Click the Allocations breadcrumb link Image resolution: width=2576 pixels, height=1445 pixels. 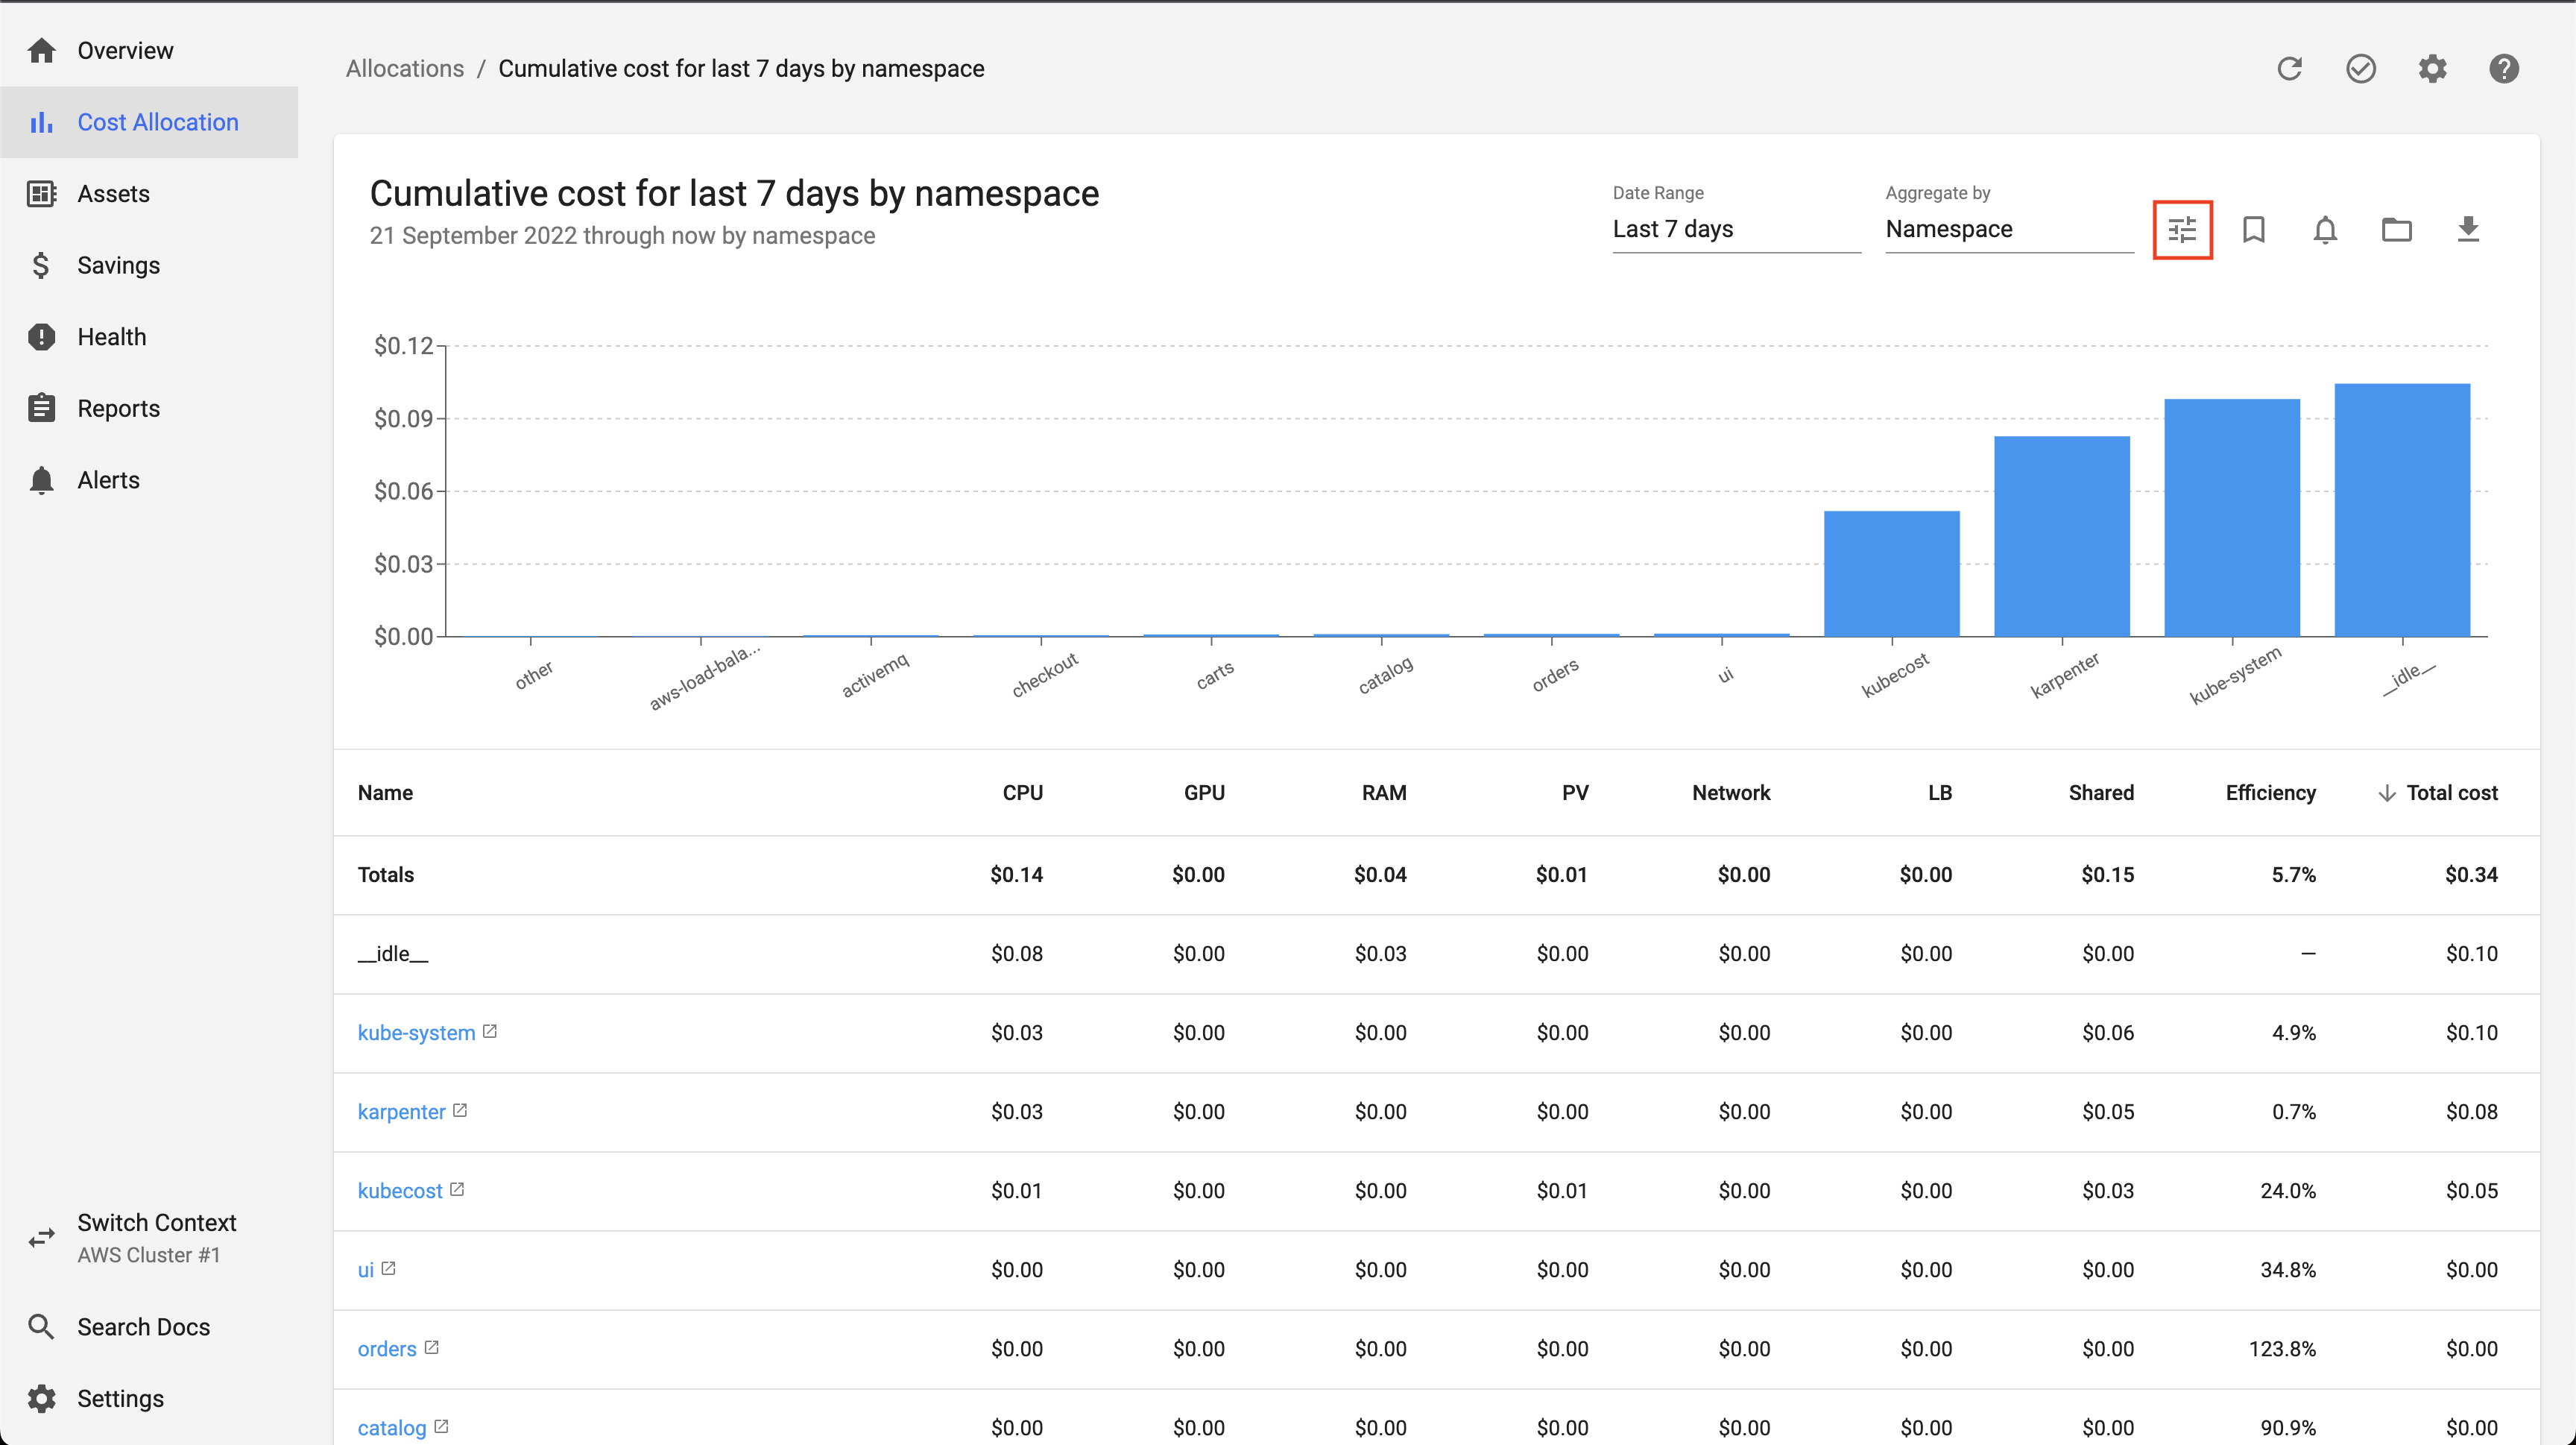404,68
